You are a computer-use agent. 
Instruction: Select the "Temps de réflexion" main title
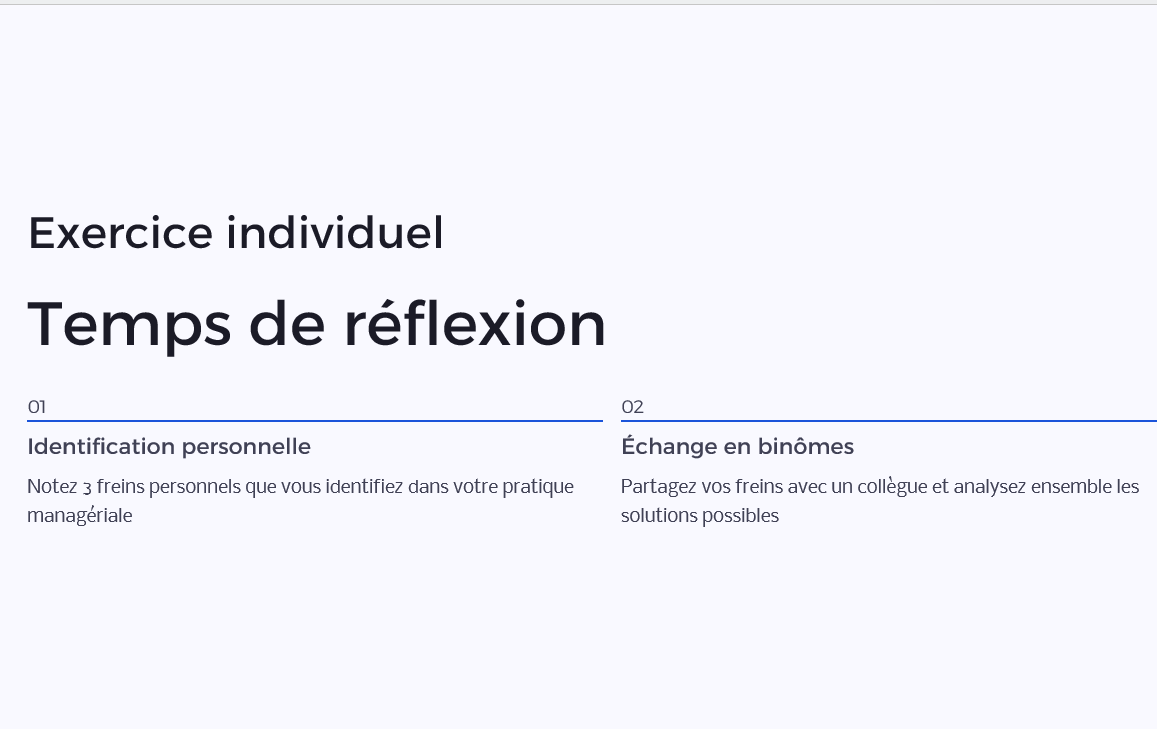(316, 324)
